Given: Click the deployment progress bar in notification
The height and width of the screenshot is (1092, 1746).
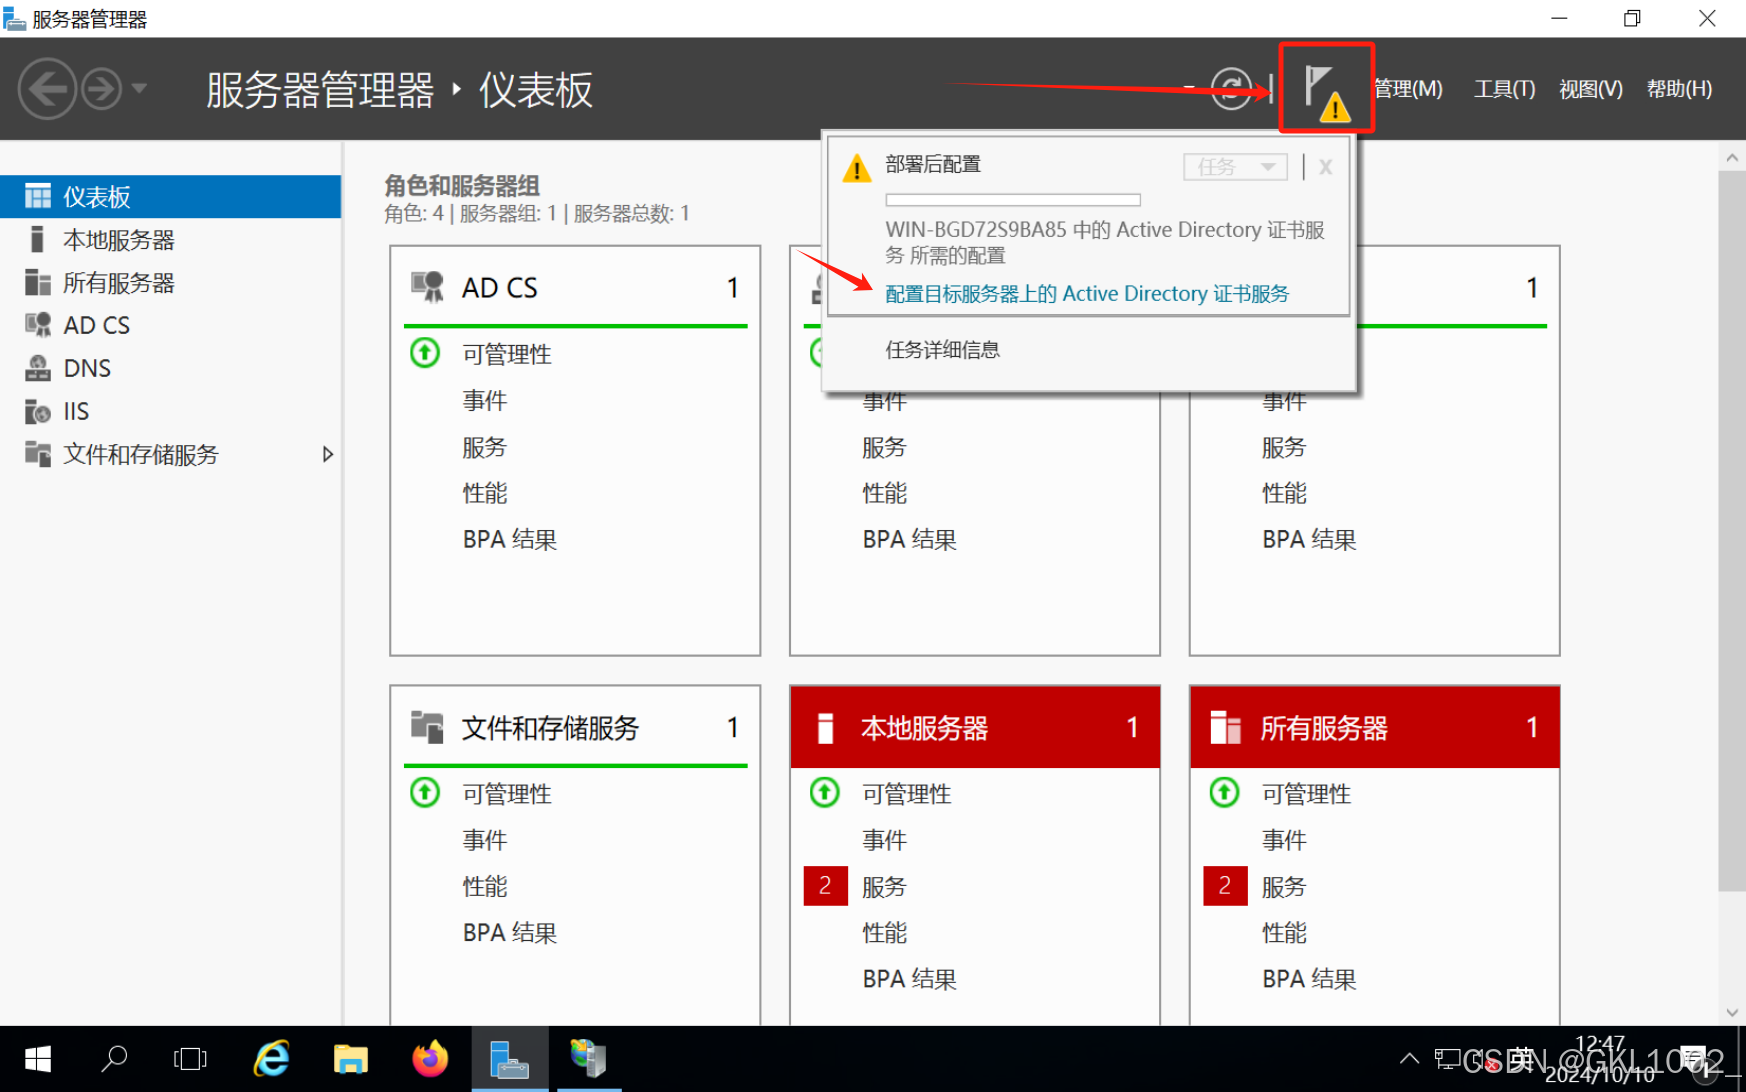Looking at the screenshot, I should [1013, 200].
